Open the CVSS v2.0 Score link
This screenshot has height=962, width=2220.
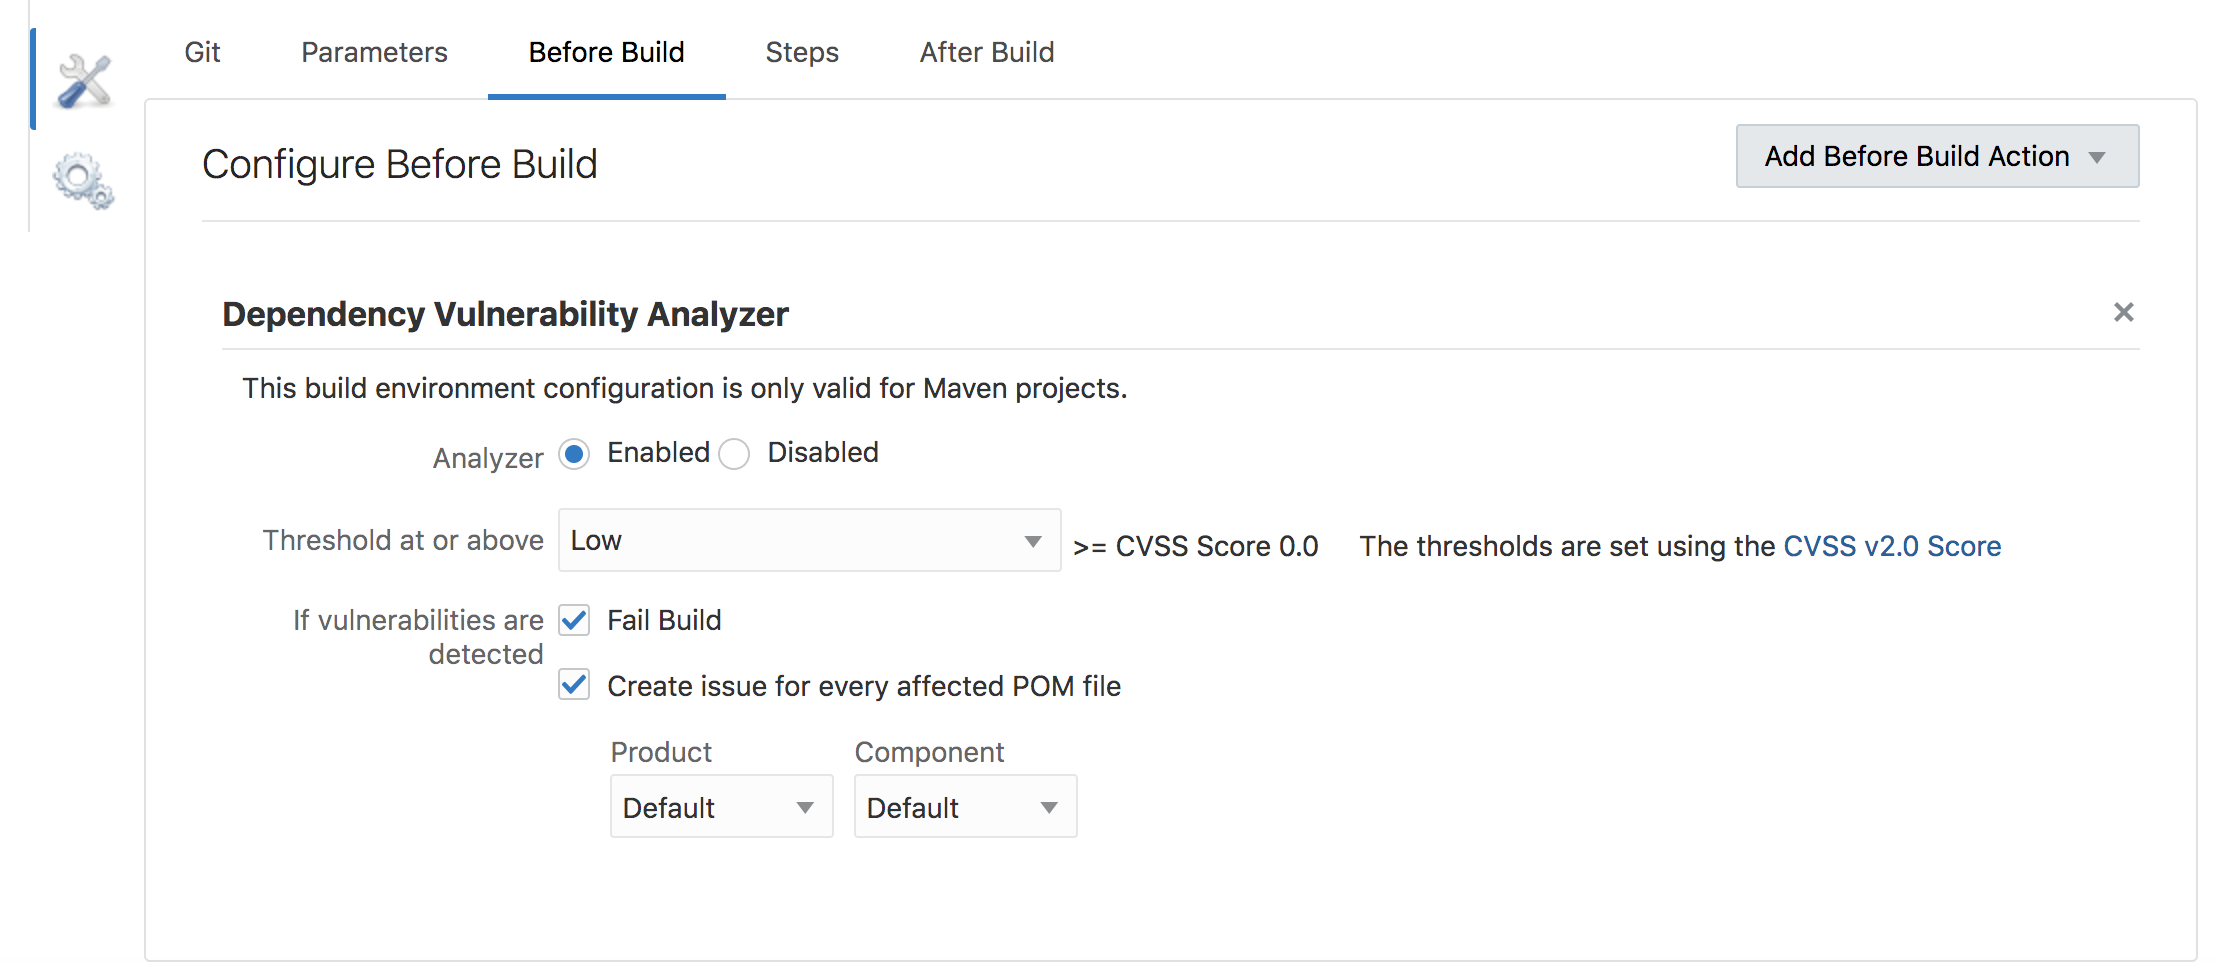pyautogui.click(x=1893, y=546)
